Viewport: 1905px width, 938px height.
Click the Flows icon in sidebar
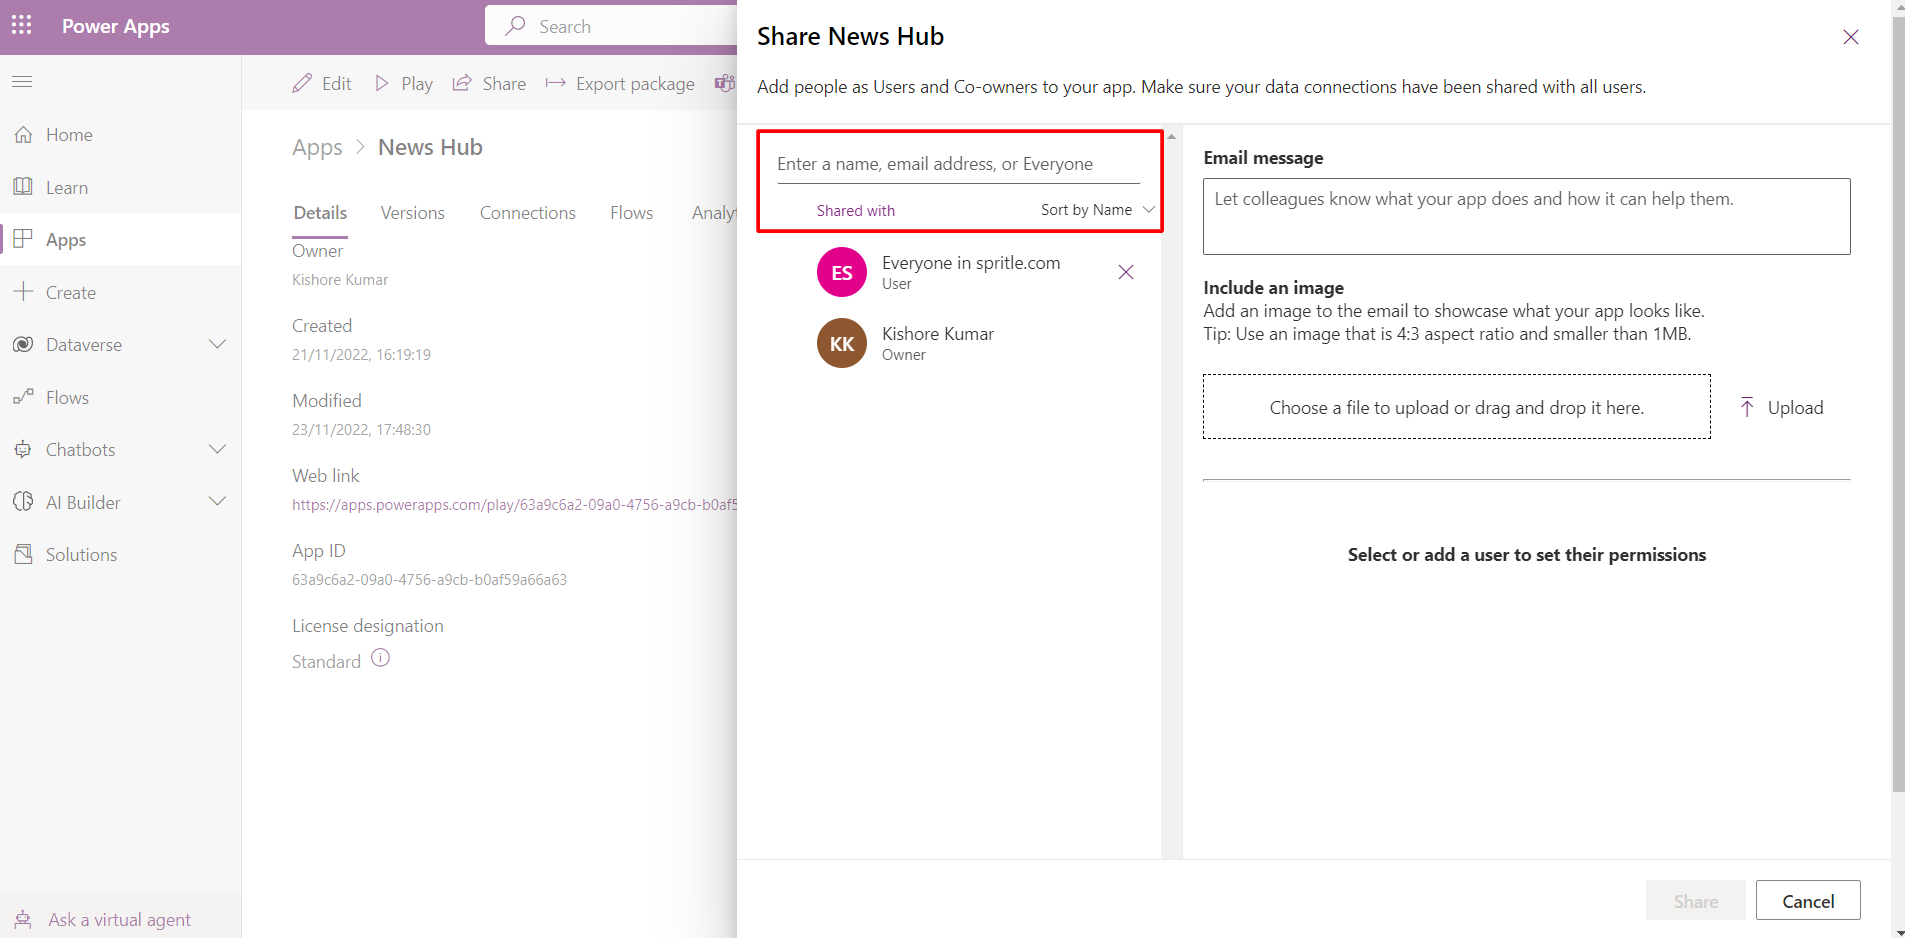click(23, 397)
